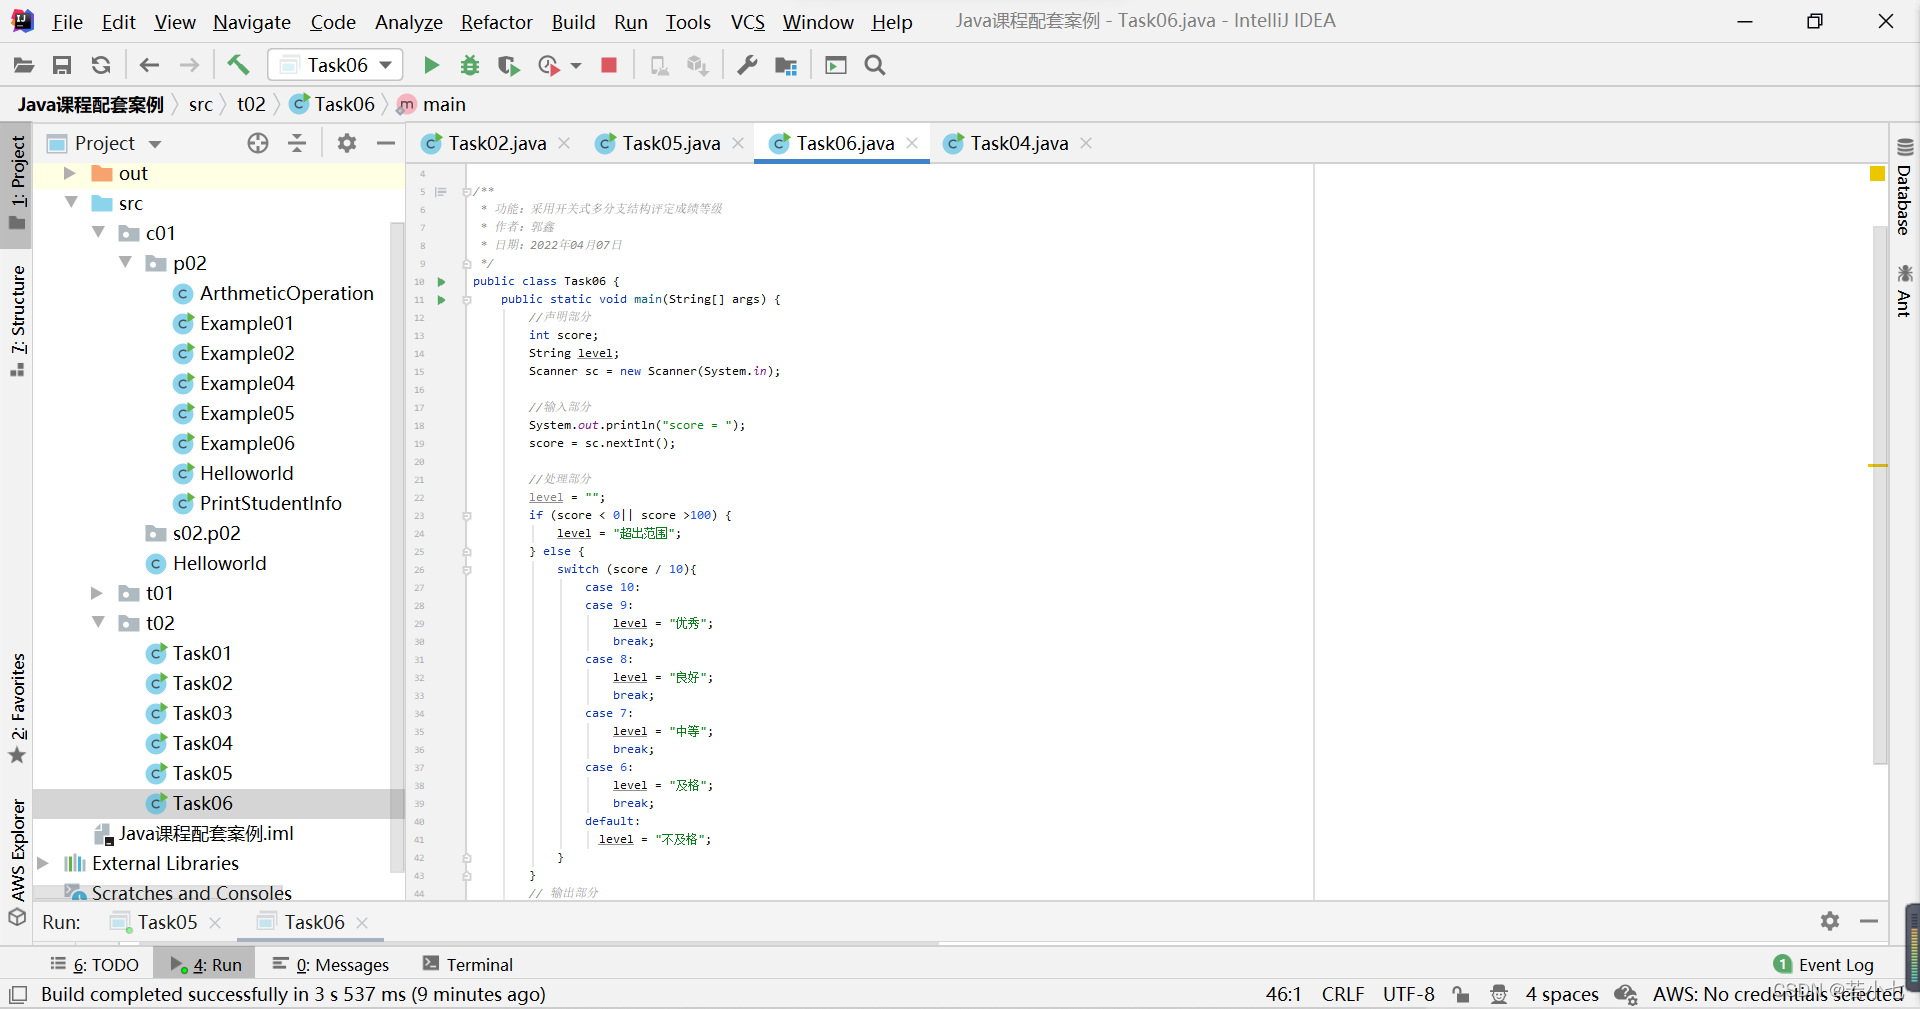Run Task06 with green play button
This screenshot has width=1920, height=1009.
pos(431,66)
